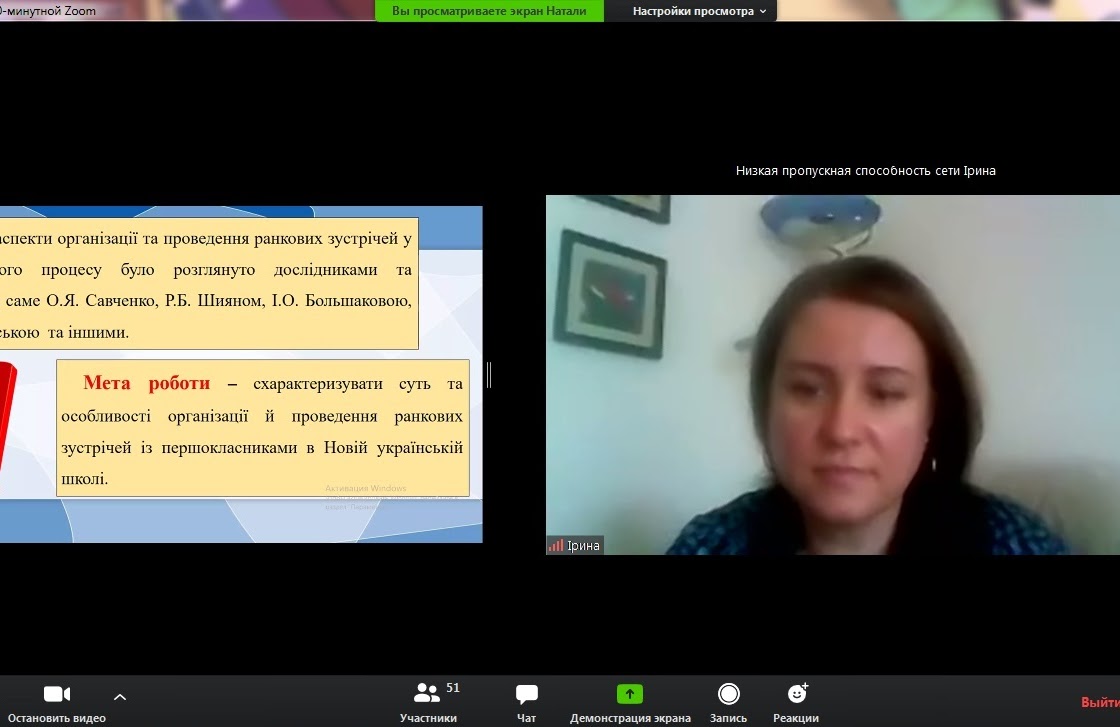The height and width of the screenshot is (727, 1120).
Task: Click the camera icon to stop video
Action: coord(57,694)
